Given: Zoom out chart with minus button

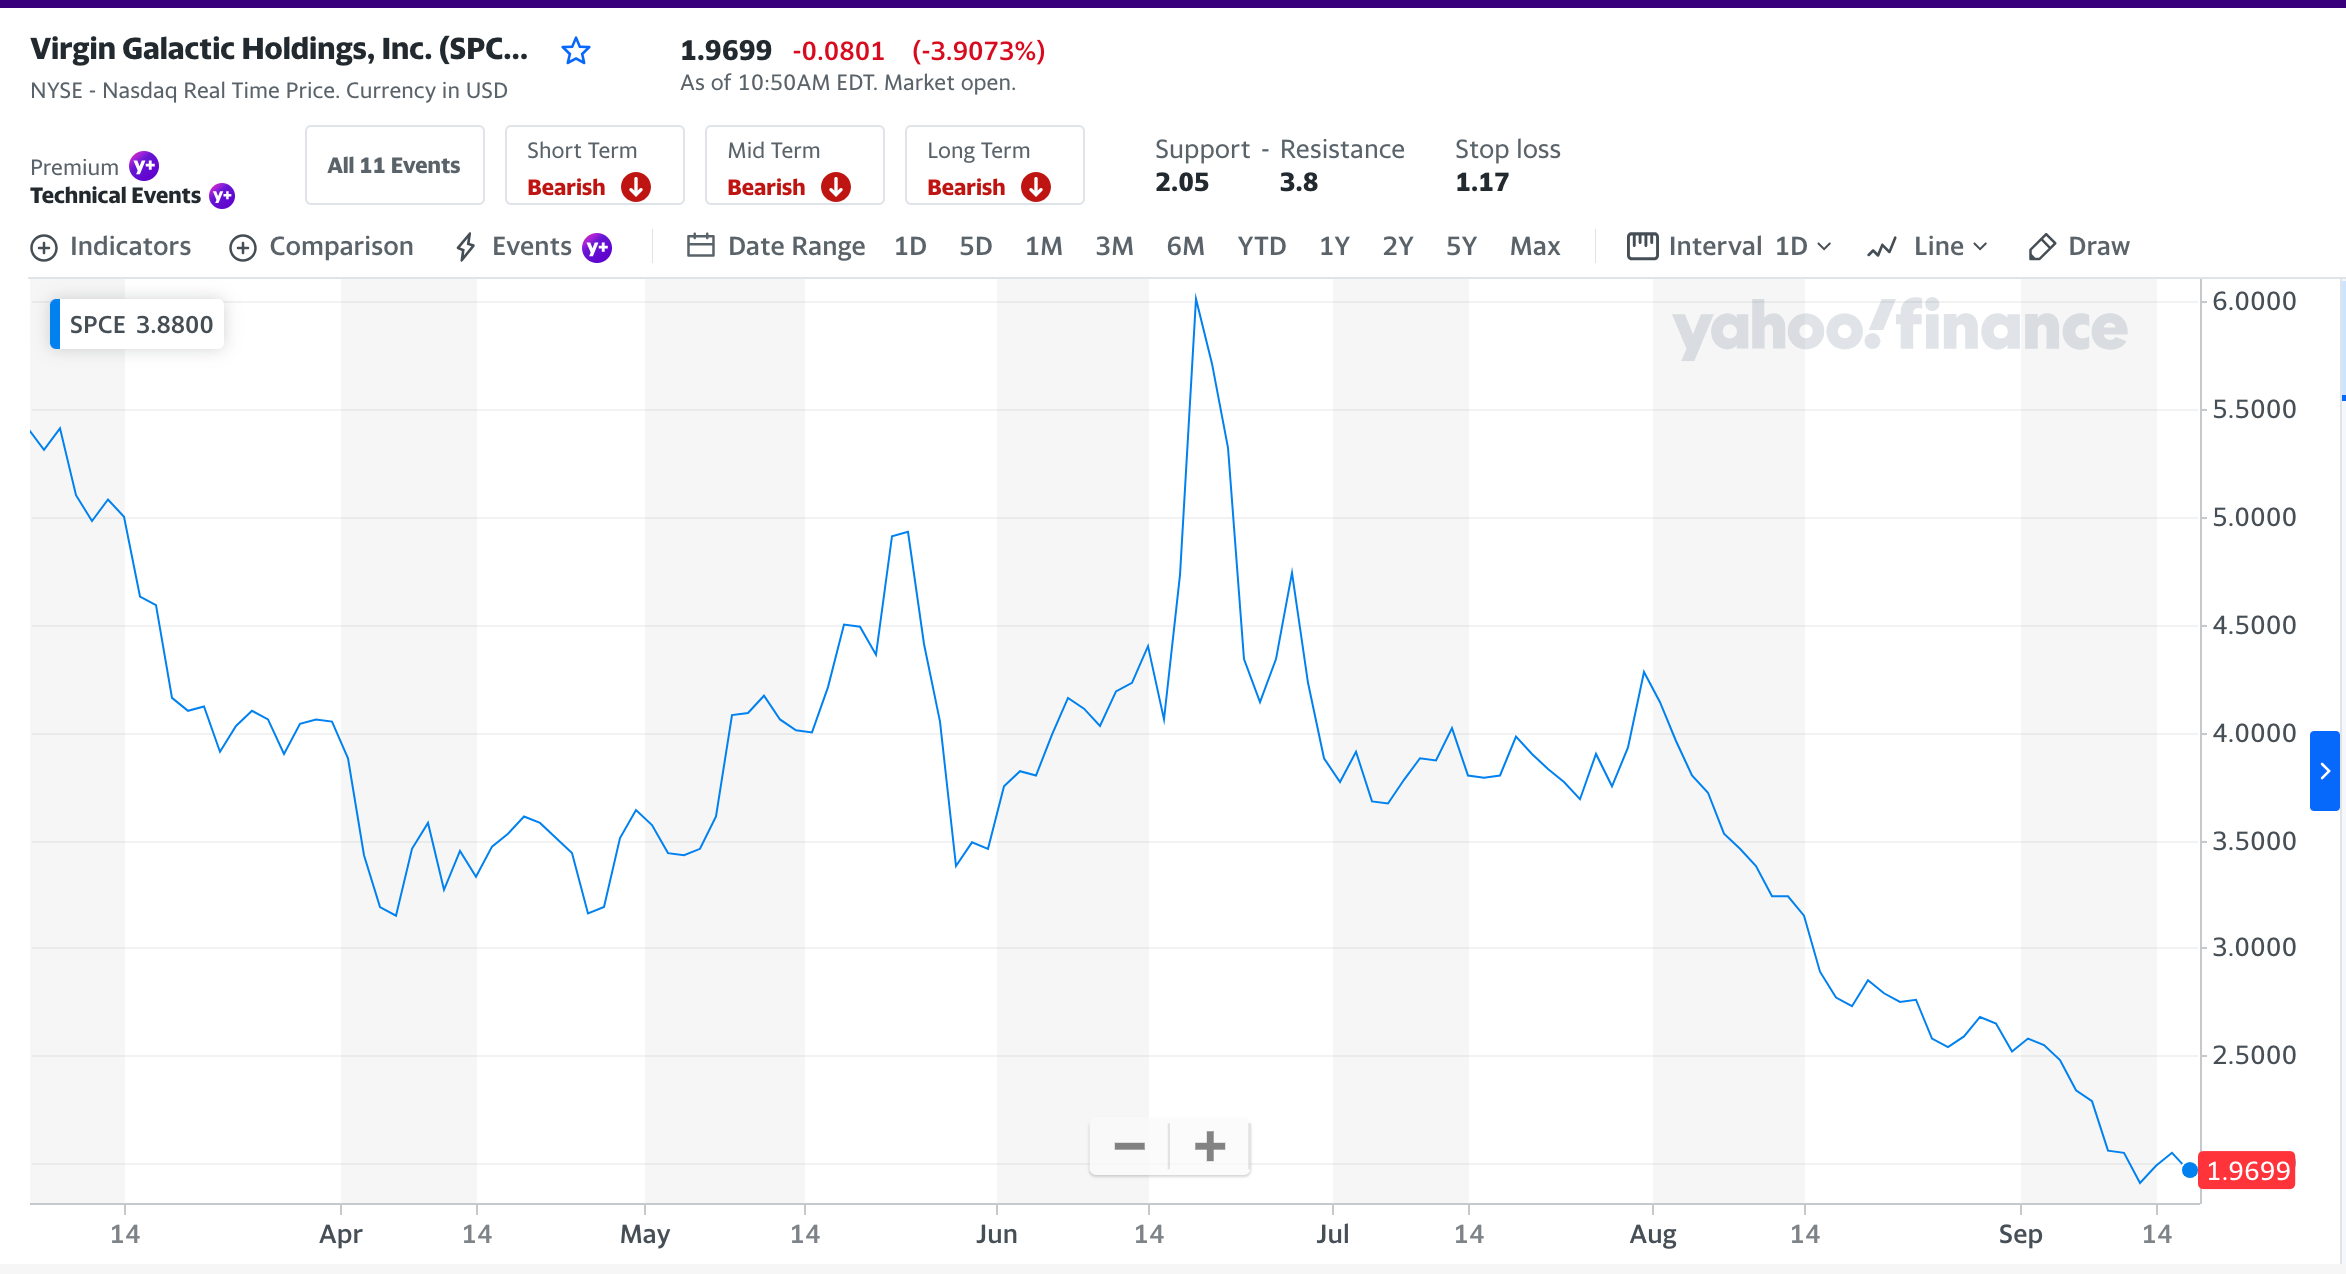Looking at the screenshot, I should [1129, 1146].
